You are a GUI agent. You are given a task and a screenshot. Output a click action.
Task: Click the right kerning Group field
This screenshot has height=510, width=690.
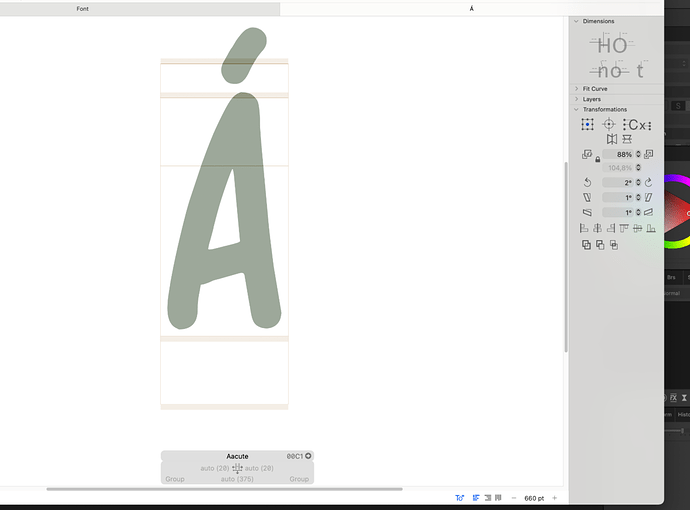pyautogui.click(x=299, y=479)
